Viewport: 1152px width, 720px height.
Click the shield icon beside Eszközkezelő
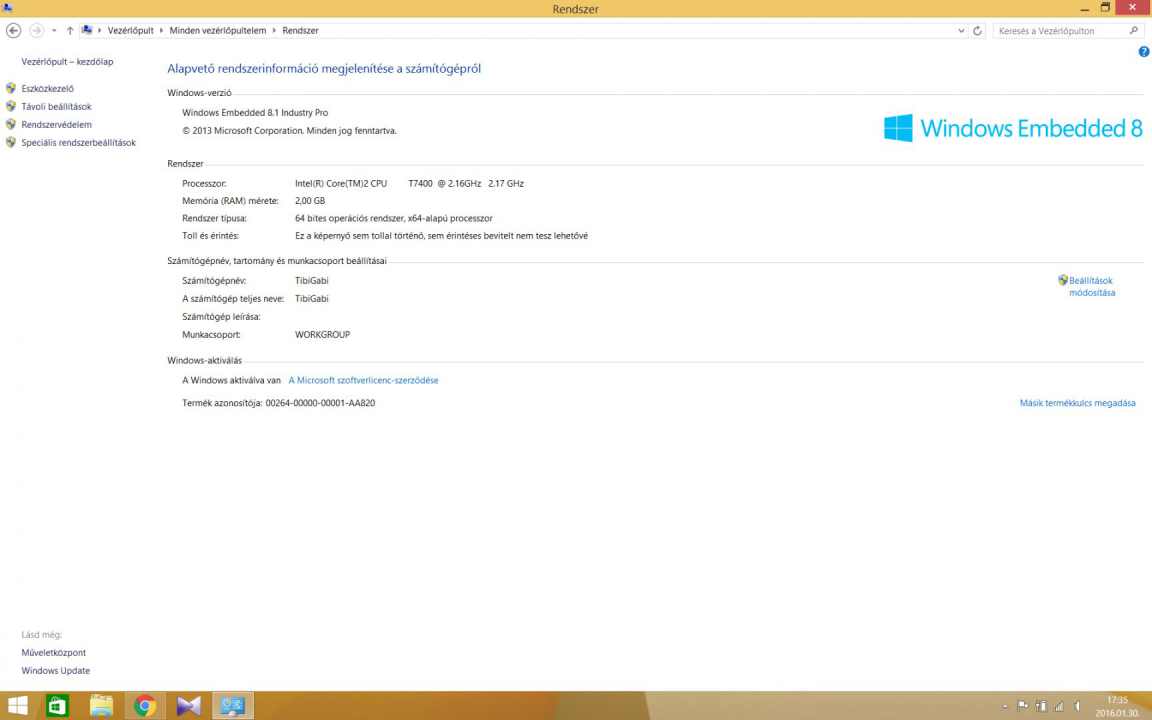tap(11, 88)
